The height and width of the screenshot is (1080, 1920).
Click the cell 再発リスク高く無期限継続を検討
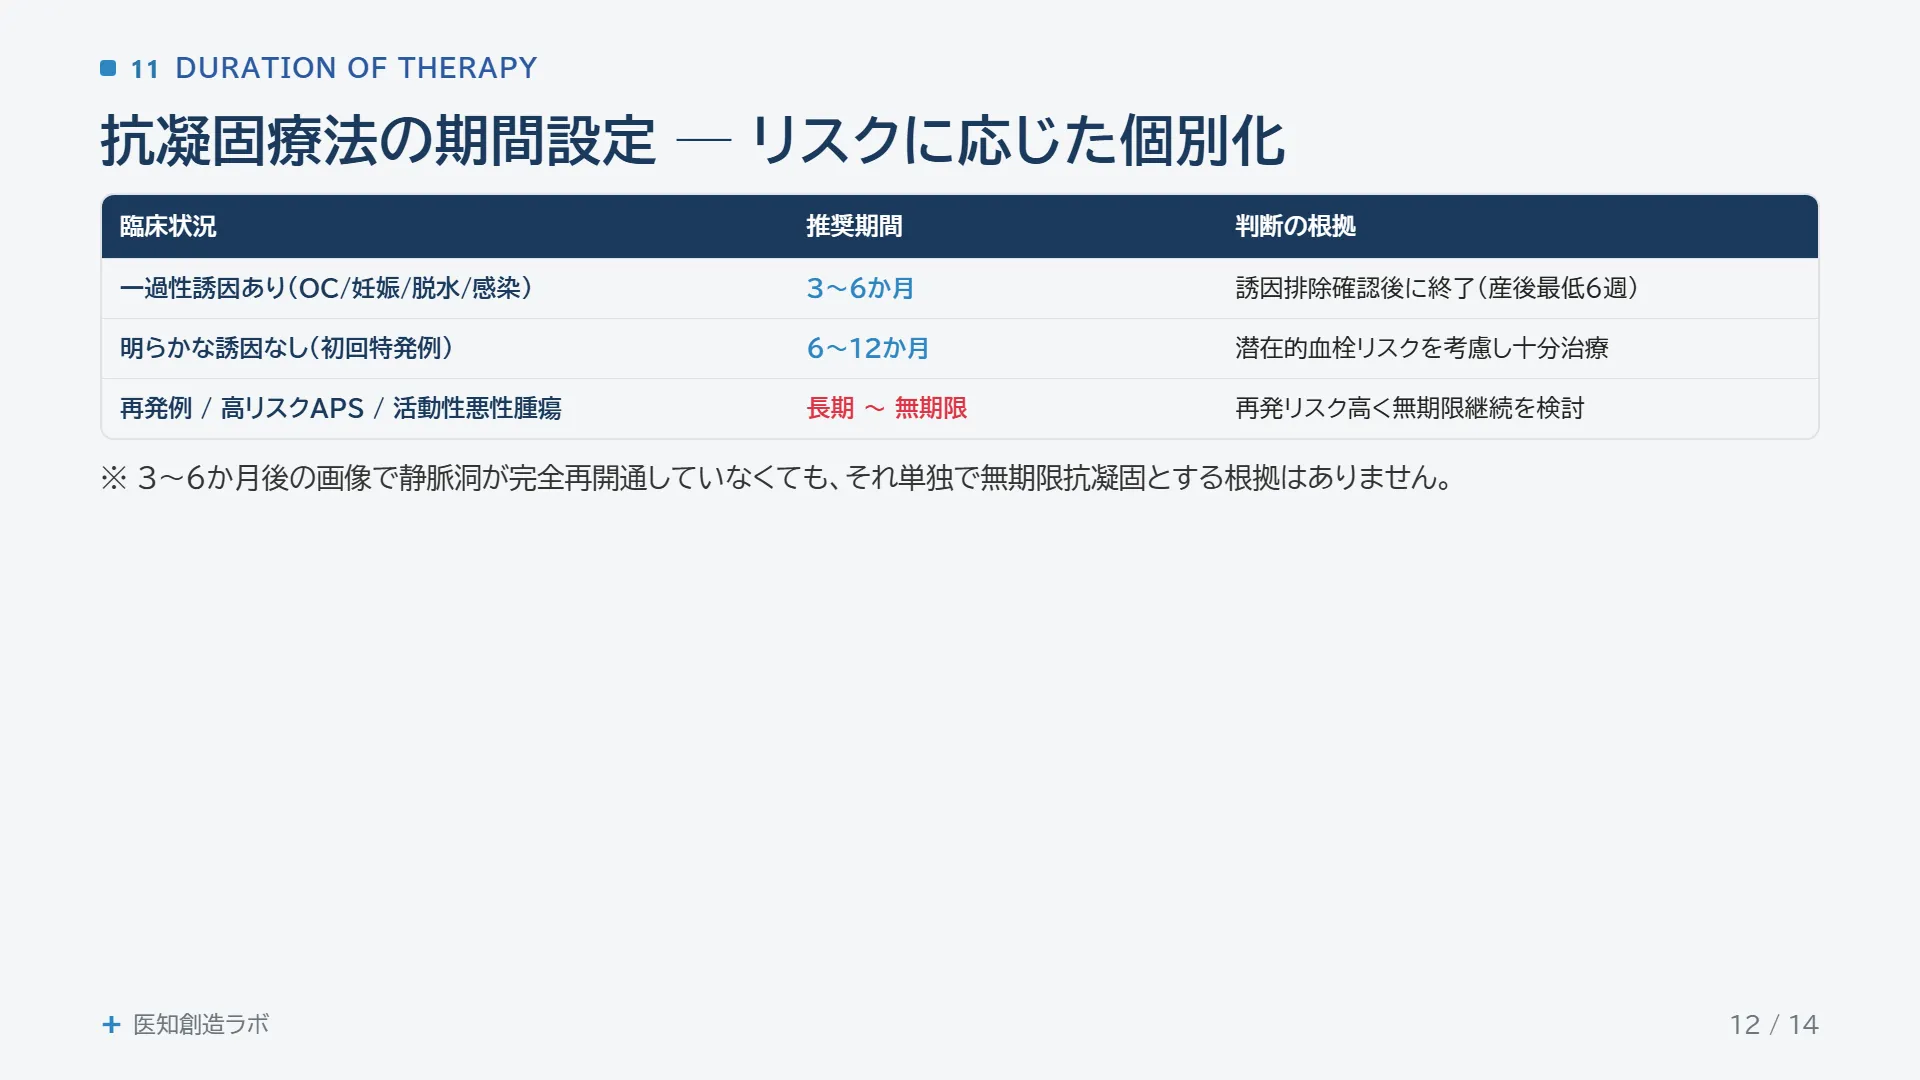(x=1410, y=408)
